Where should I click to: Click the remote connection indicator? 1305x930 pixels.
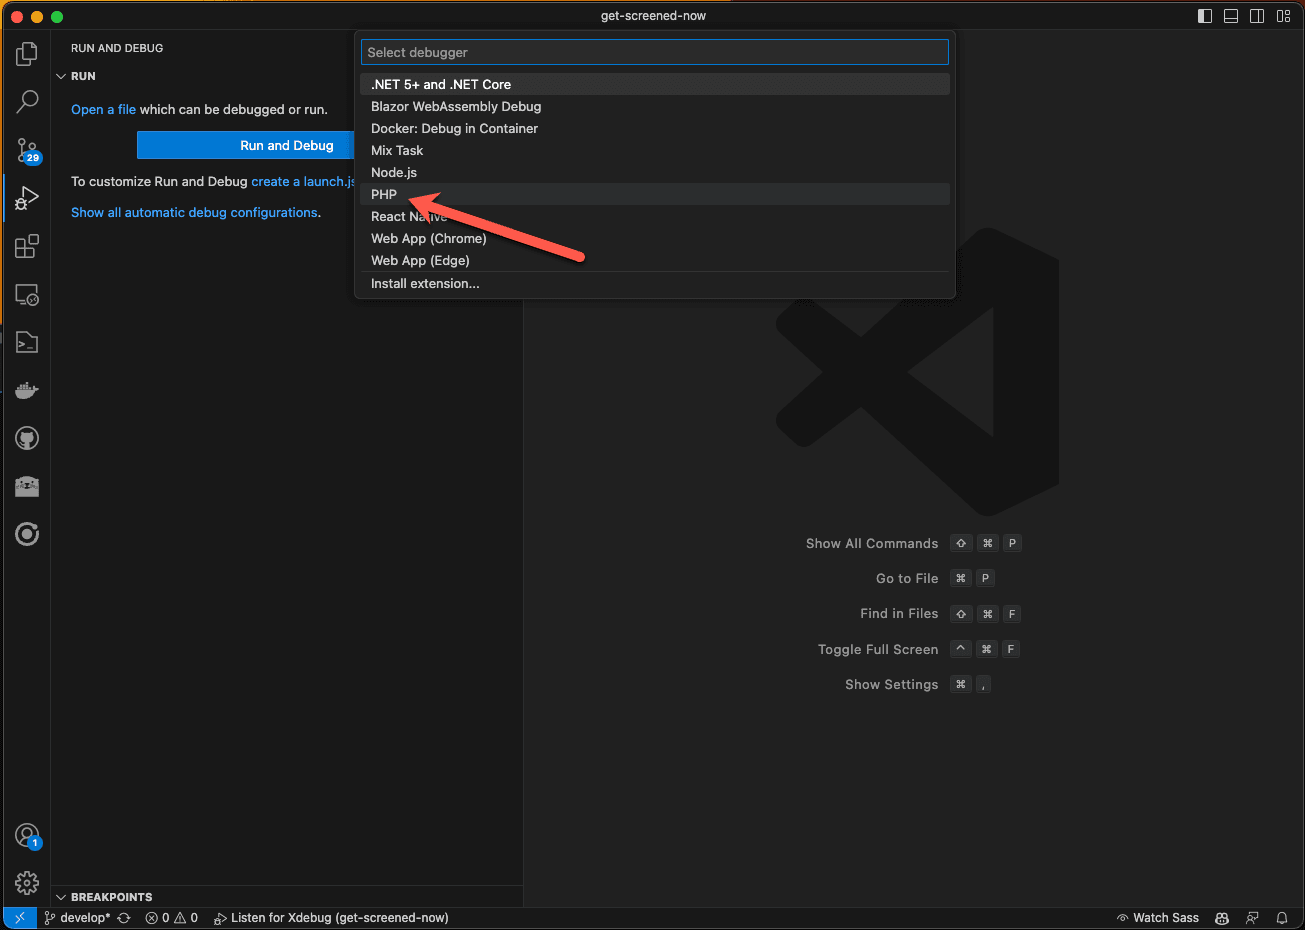click(x=19, y=917)
